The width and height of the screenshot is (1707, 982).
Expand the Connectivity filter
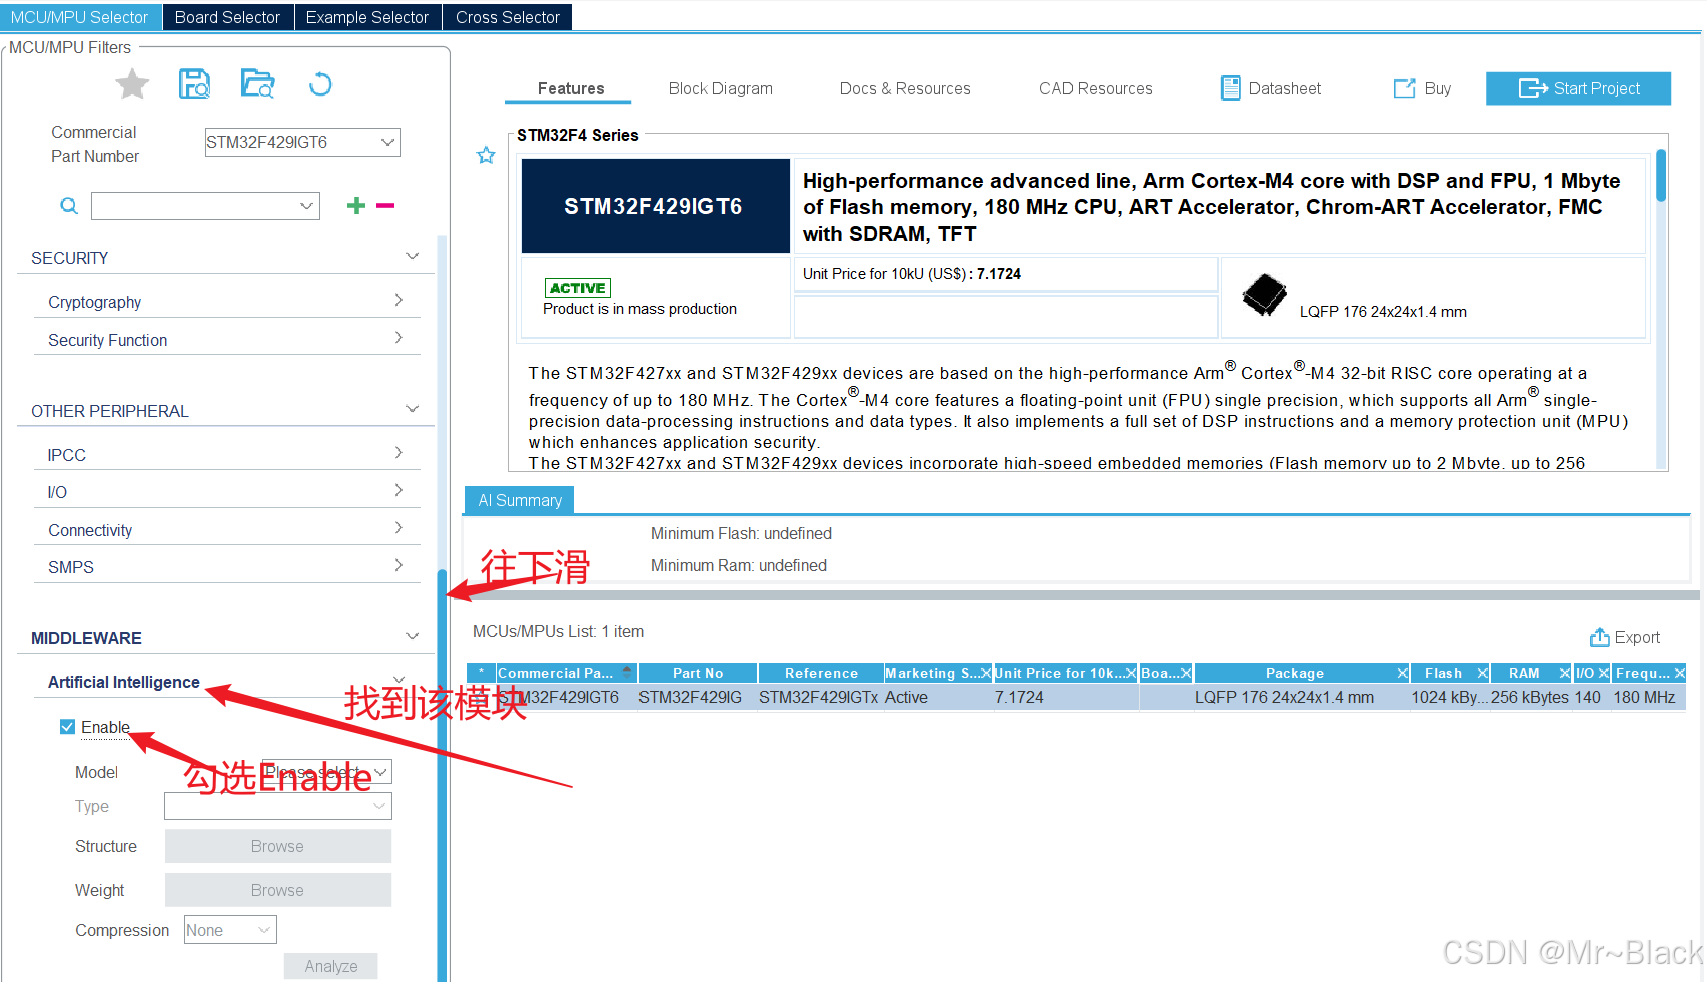(x=398, y=528)
